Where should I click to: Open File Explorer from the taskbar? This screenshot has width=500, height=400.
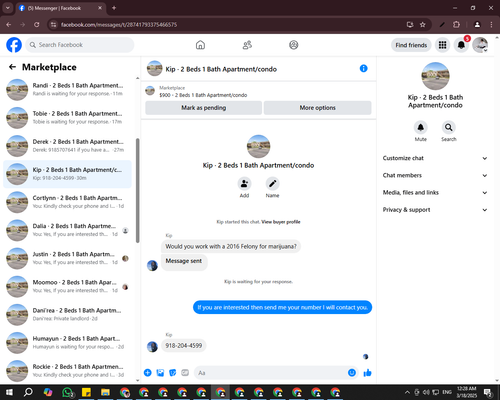(x=105, y=392)
